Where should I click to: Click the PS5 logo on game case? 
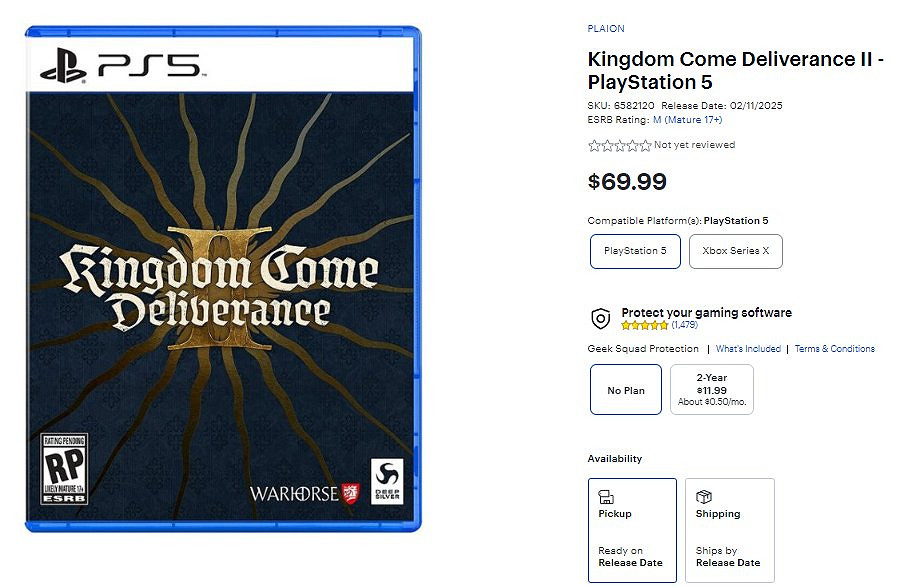(120, 67)
